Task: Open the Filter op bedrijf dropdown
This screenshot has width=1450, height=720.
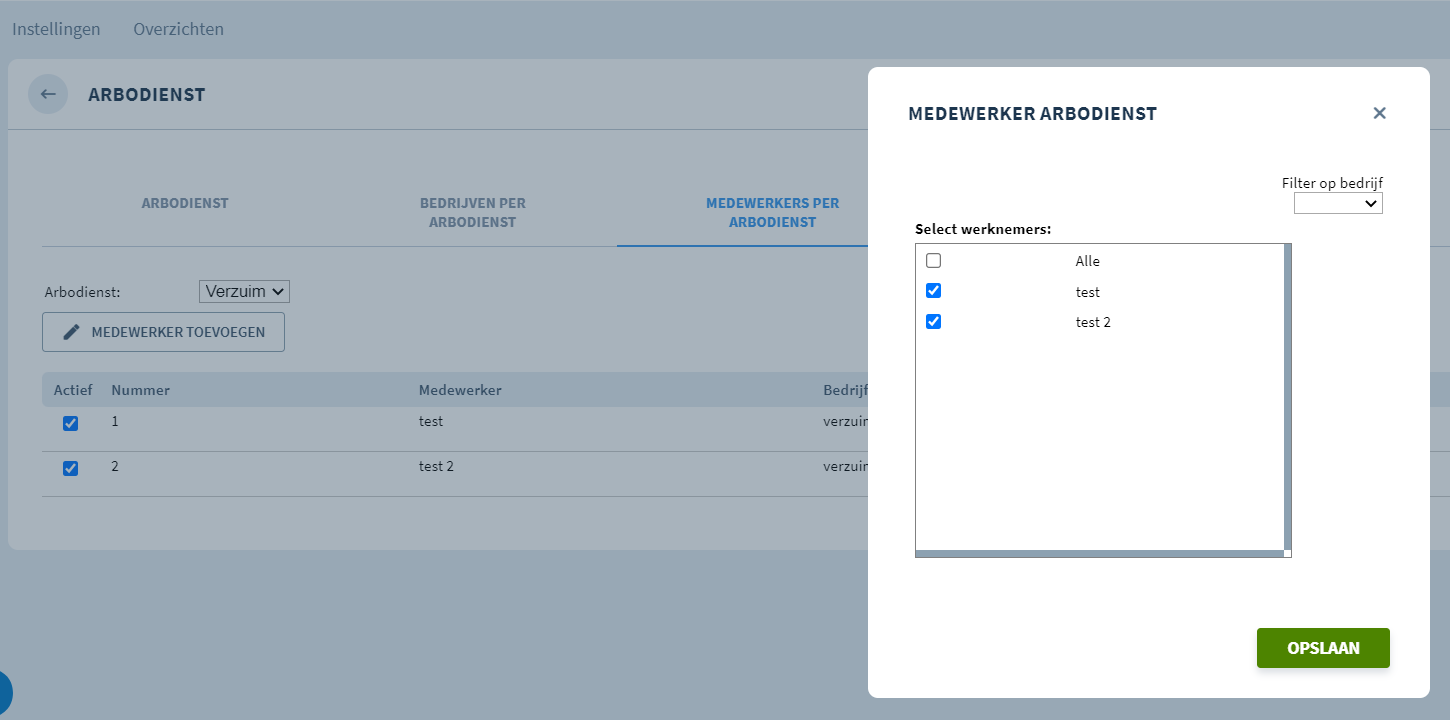Action: tap(1338, 203)
